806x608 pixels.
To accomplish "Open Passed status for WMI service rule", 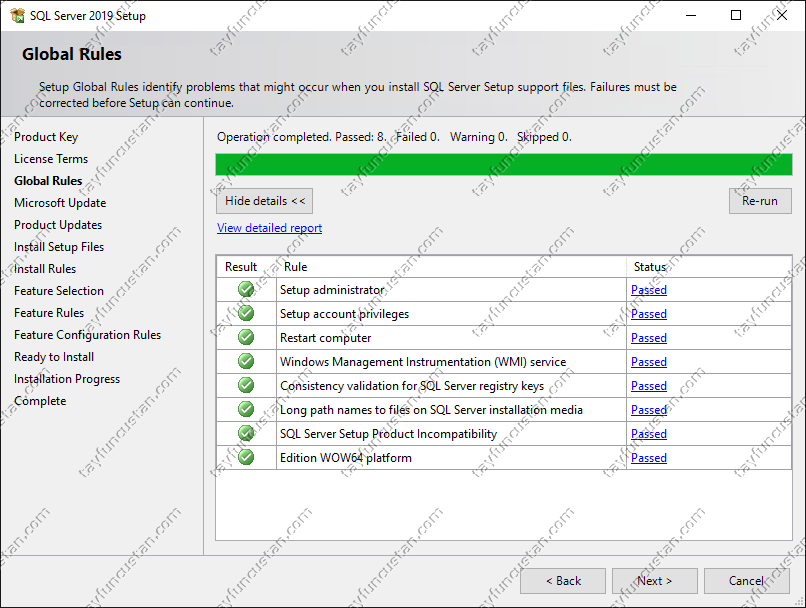I will pos(649,362).
